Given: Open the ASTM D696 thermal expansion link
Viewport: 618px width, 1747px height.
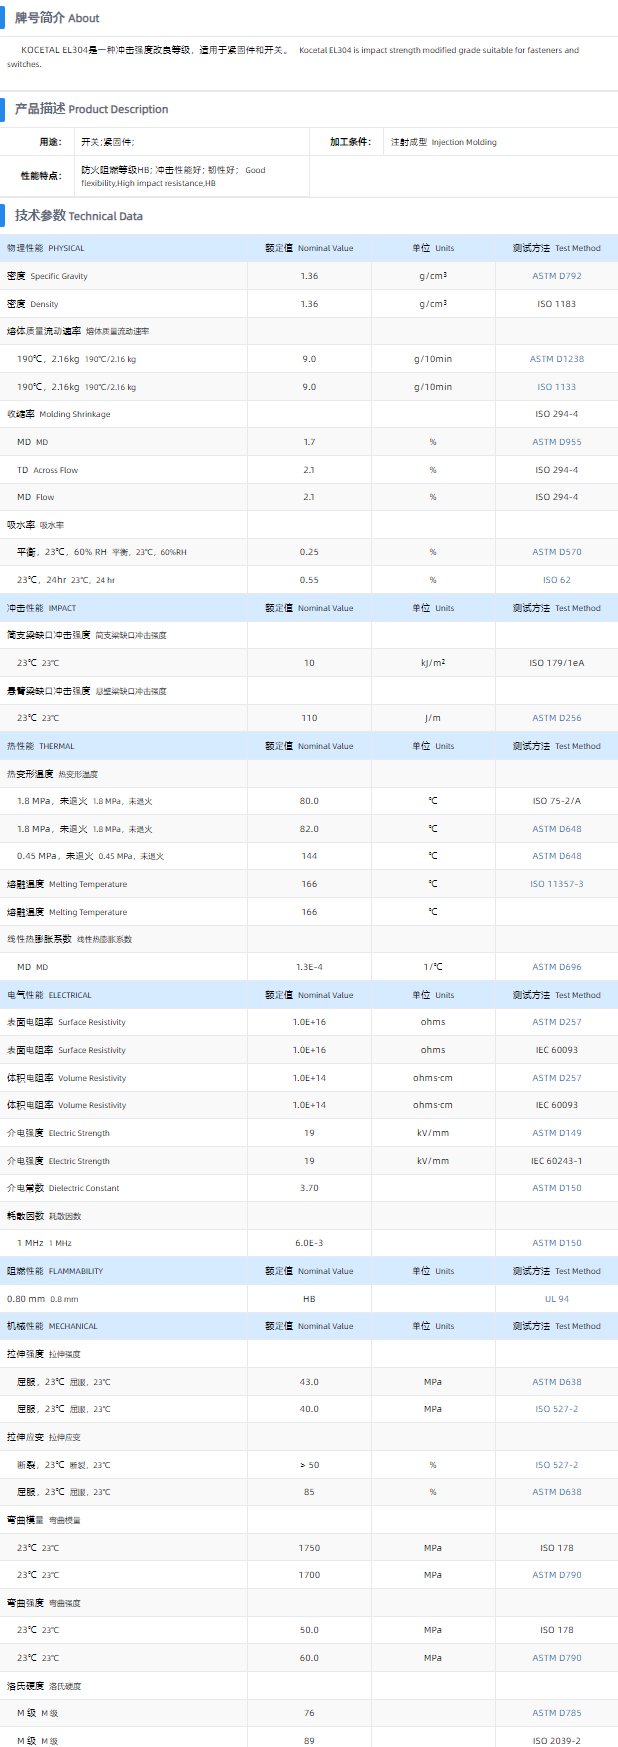Looking at the screenshot, I should click(556, 967).
